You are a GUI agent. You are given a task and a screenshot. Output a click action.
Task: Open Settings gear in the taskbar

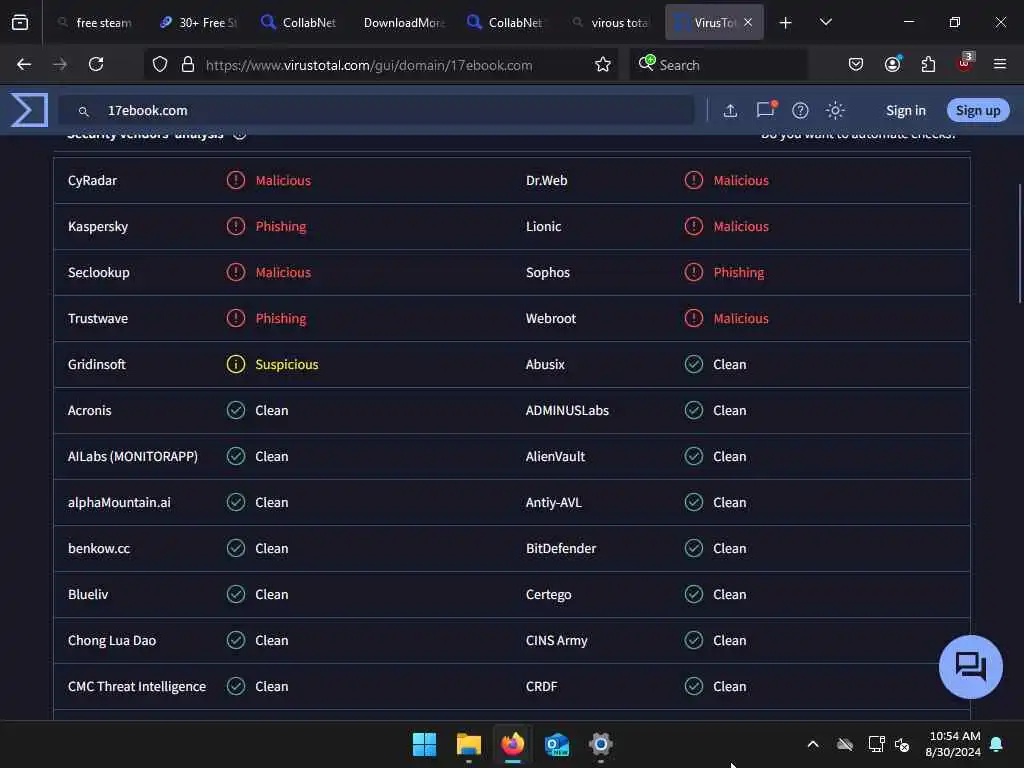601,744
